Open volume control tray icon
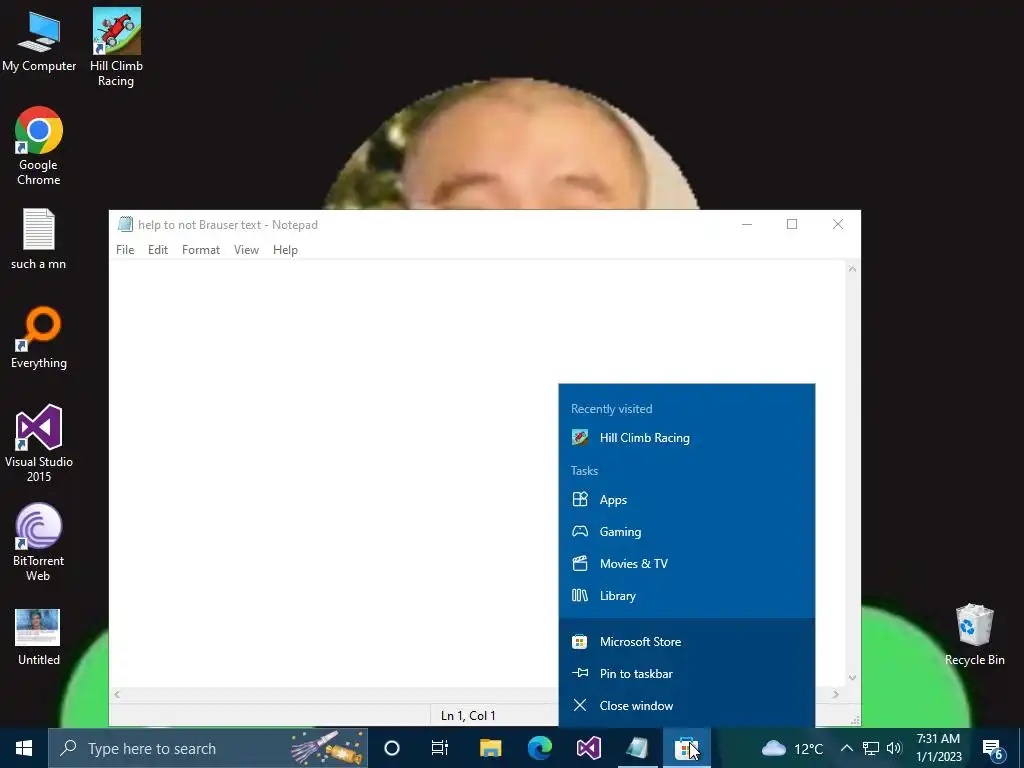Viewport: 1024px width, 768px height. point(894,748)
